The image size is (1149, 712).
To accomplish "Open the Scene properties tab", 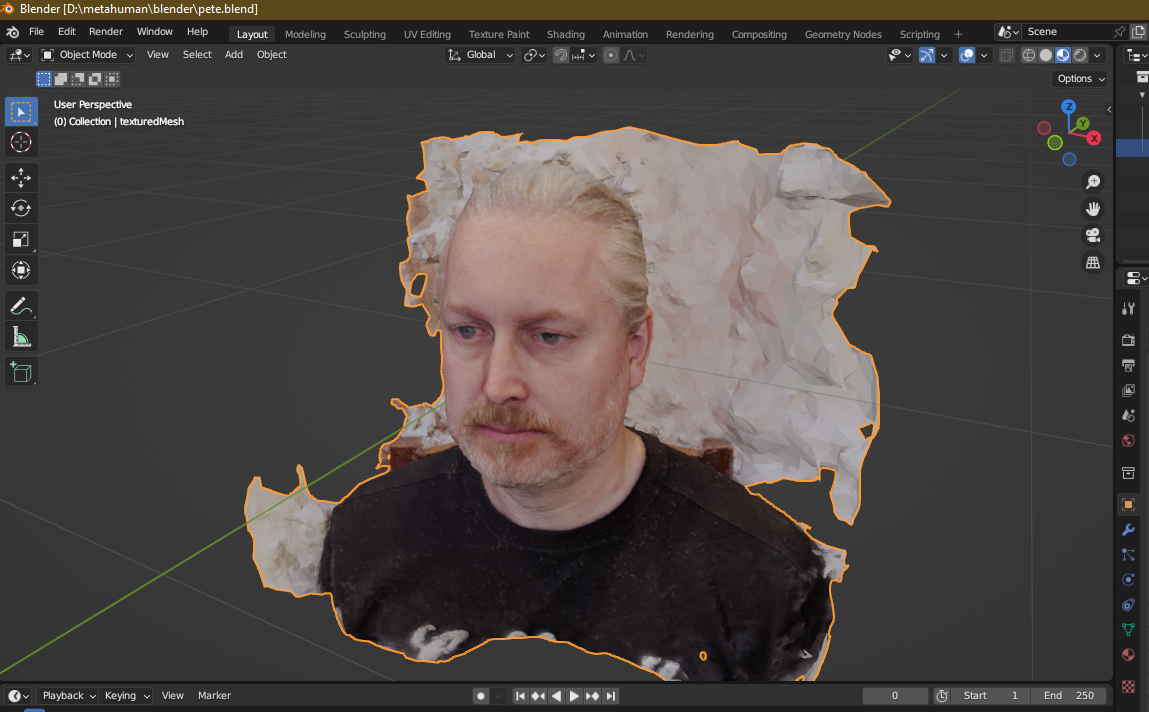I will tap(1128, 415).
